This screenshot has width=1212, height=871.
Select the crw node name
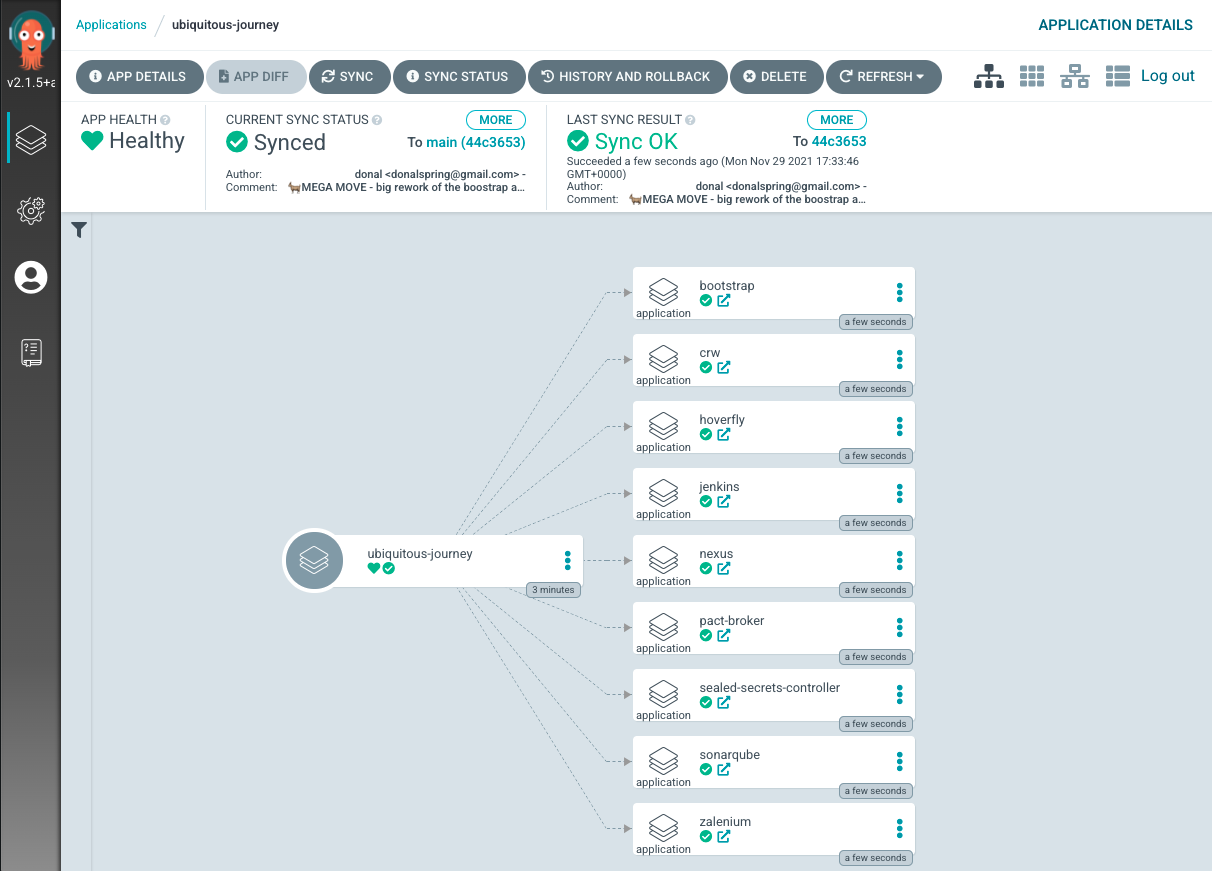(x=710, y=353)
